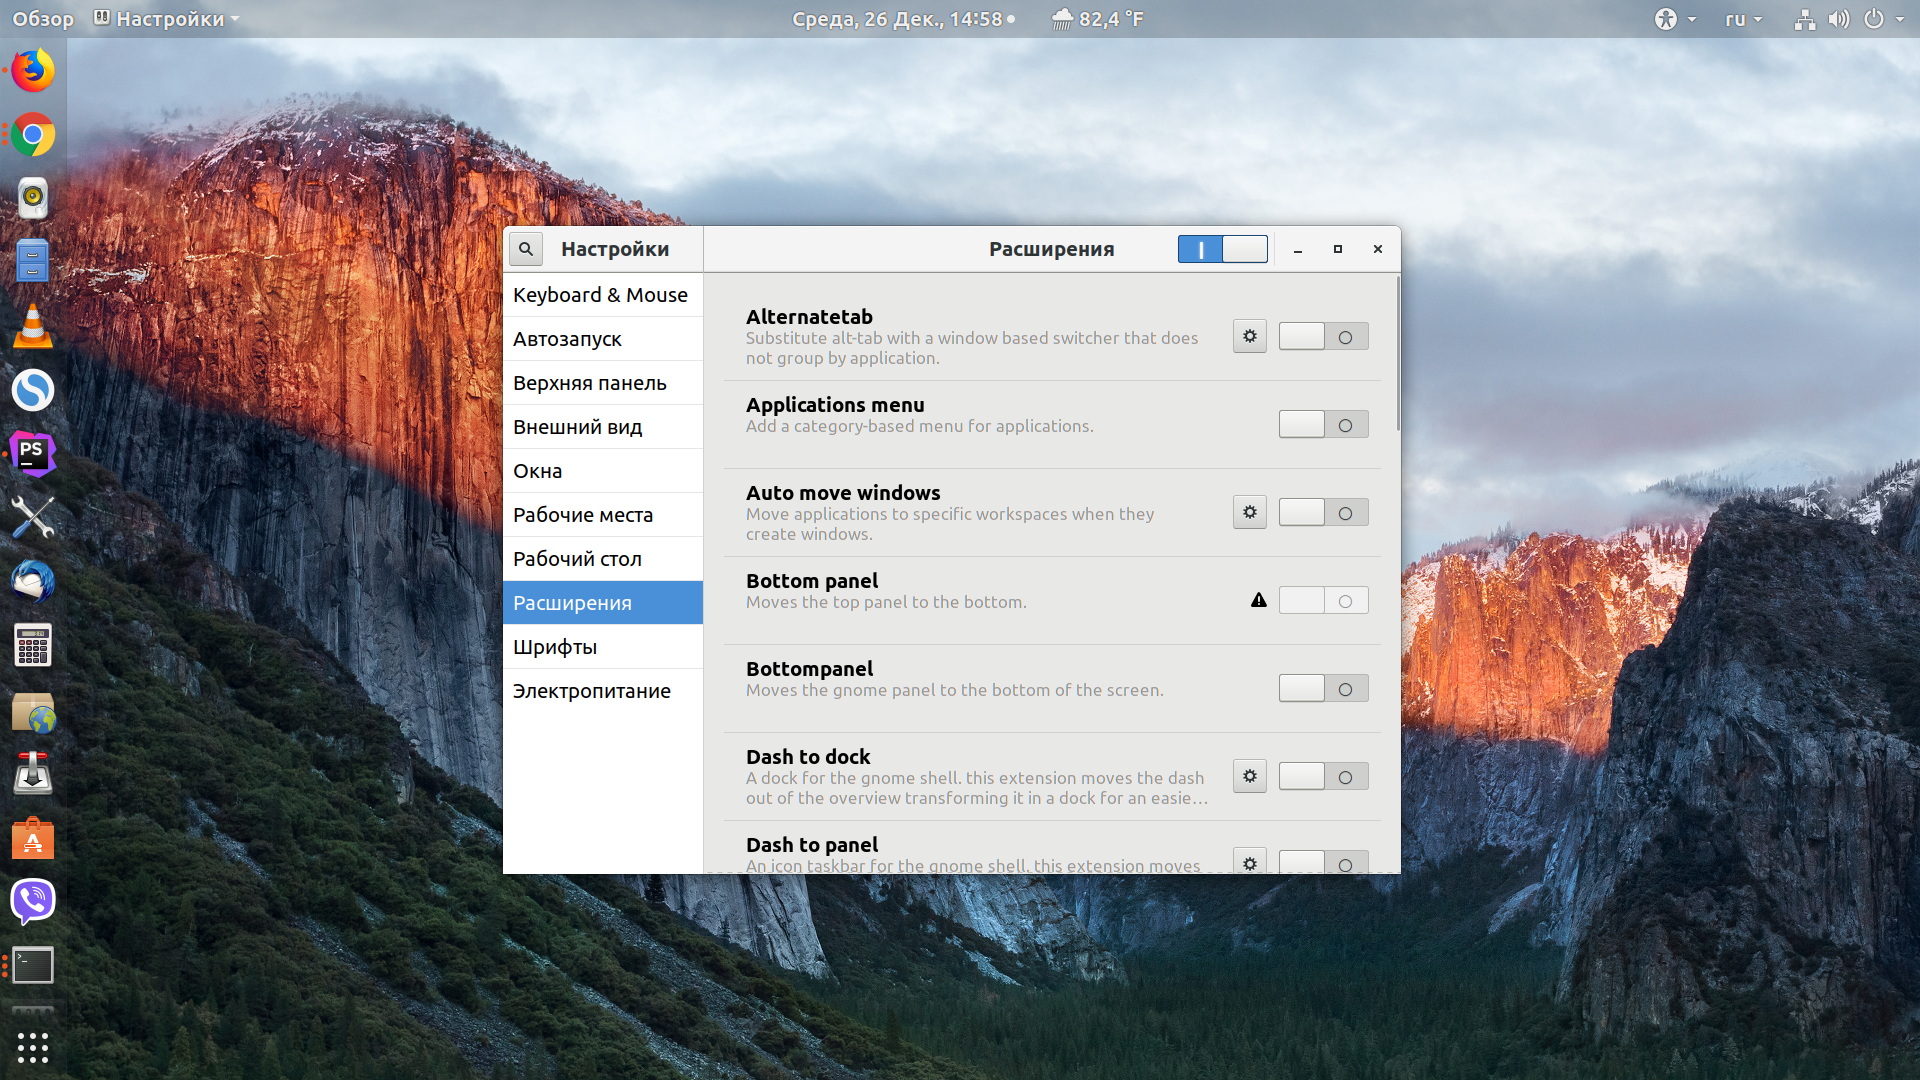Open the network icon in top bar

coord(1805,19)
